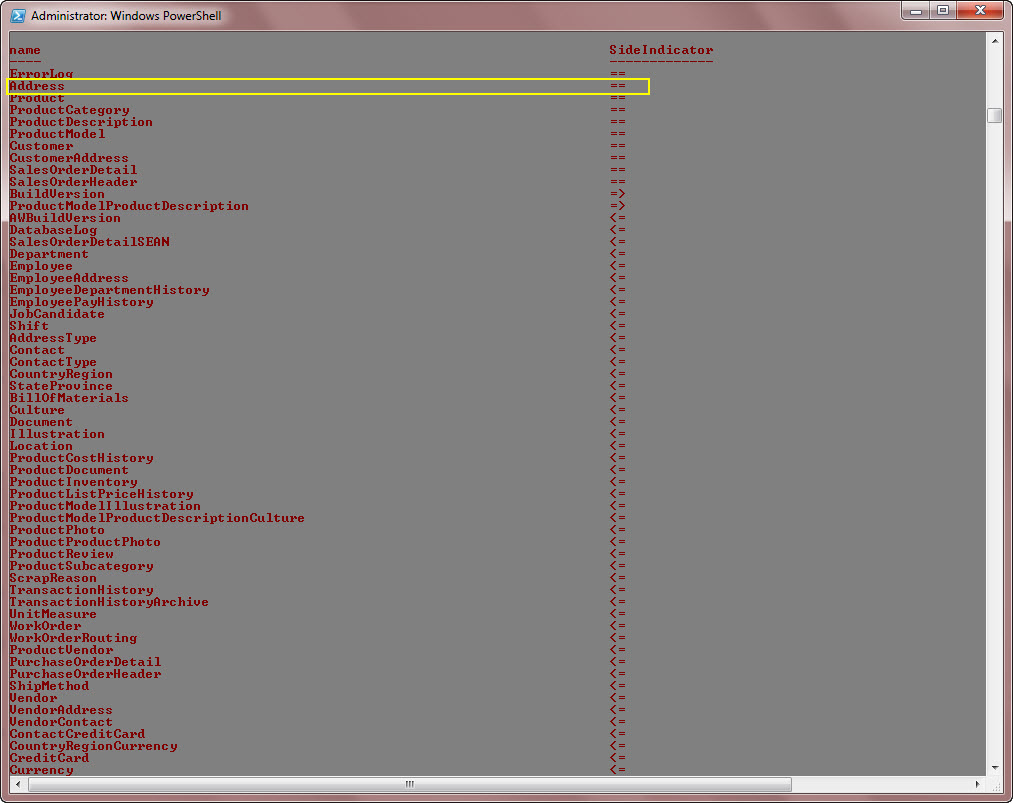Image resolution: width=1013 pixels, height=803 pixels.
Task: Click the horizontal scrollbar right arrow
Action: click(x=977, y=784)
